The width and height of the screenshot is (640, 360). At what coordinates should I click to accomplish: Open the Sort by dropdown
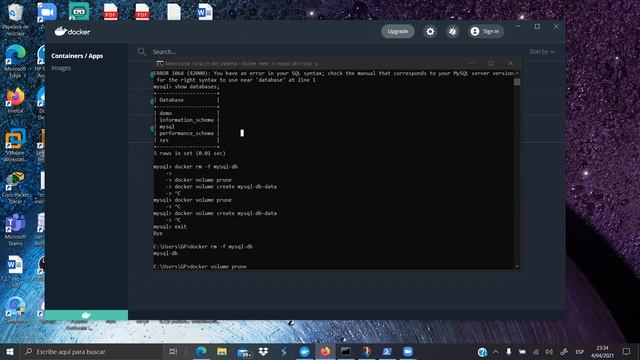pyautogui.click(x=542, y=52)
